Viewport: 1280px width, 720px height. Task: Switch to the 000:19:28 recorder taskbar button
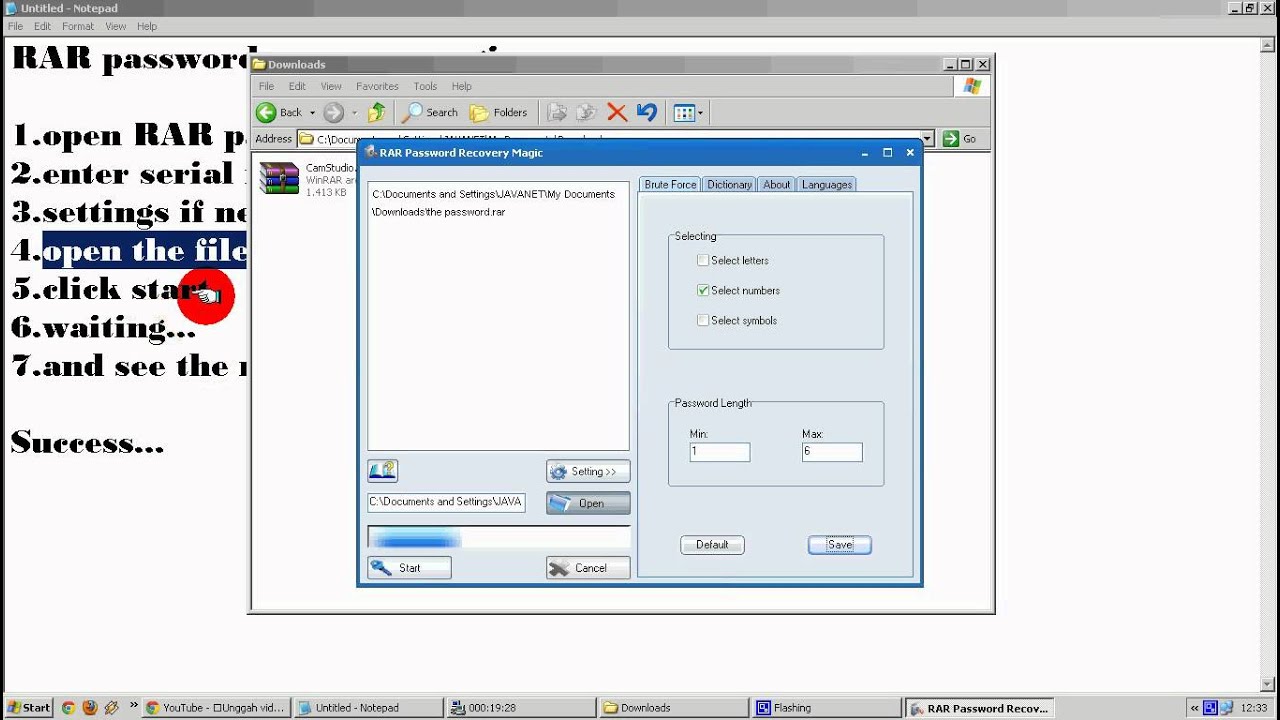pyautogui.click(x=522, y=707)
